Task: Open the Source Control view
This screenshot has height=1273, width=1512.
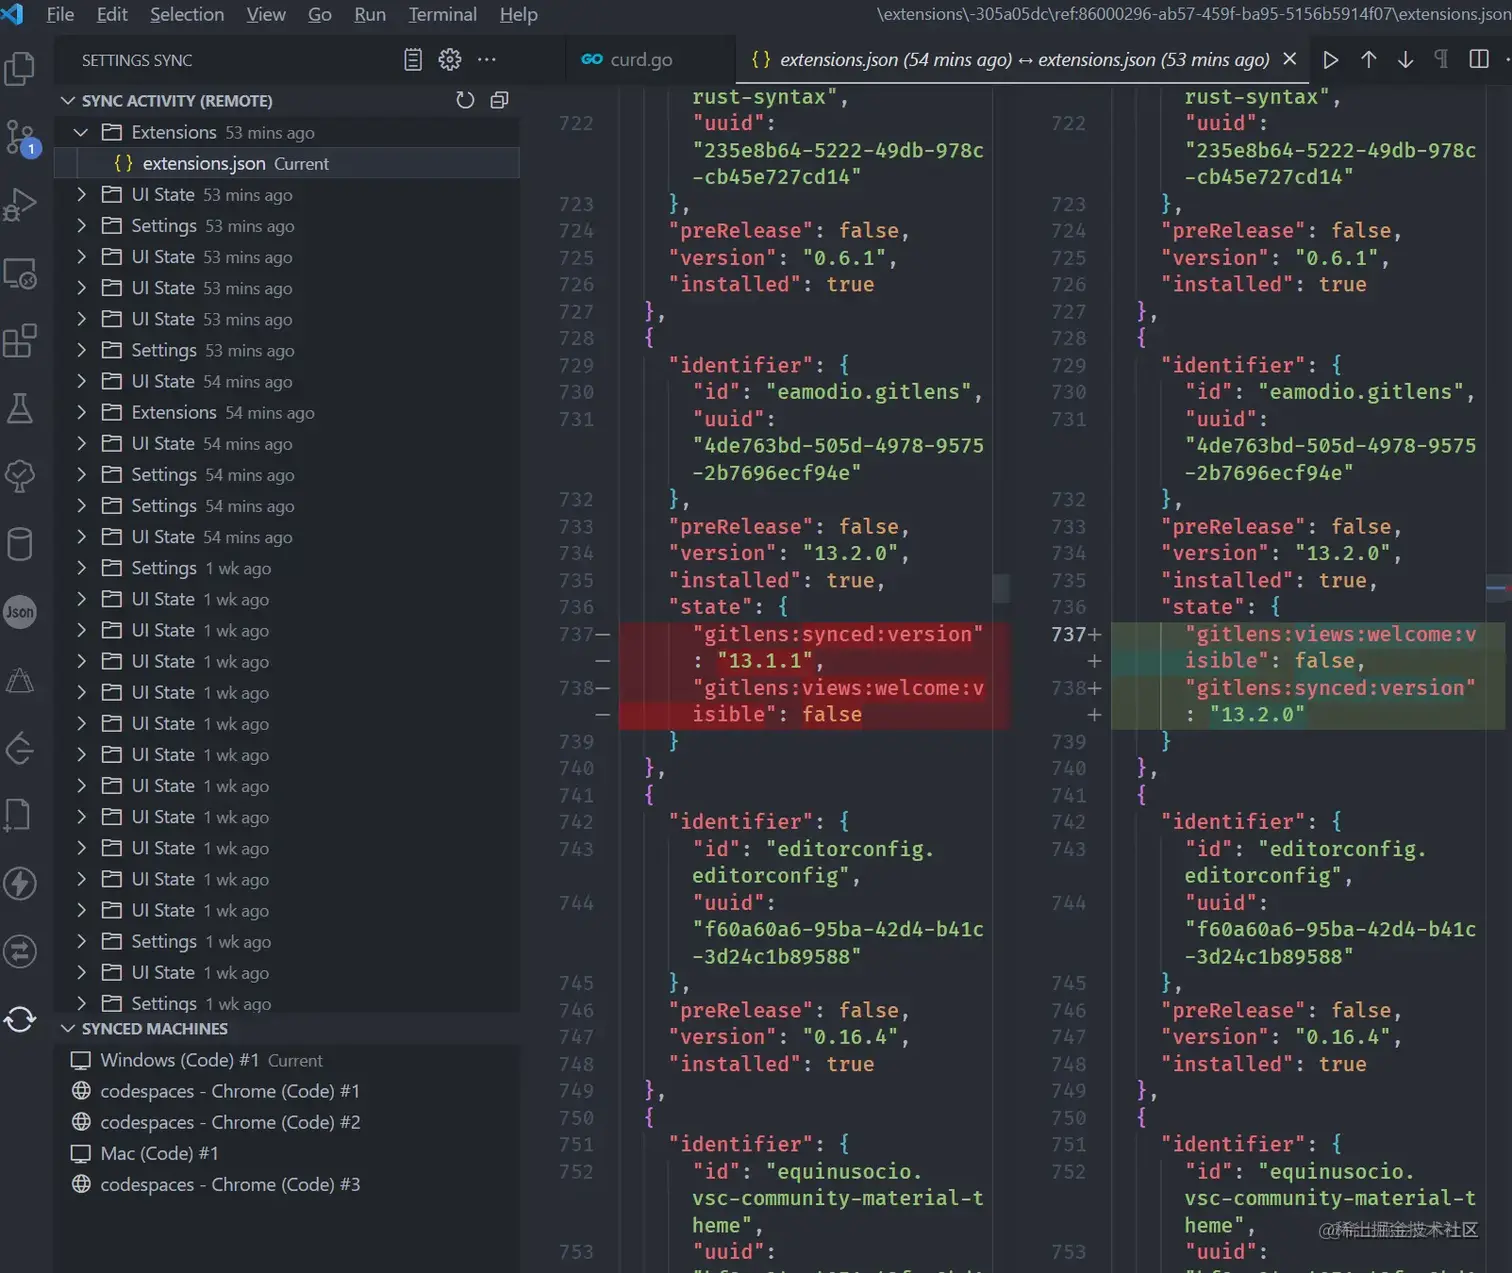Action: (x=20, y=137)
